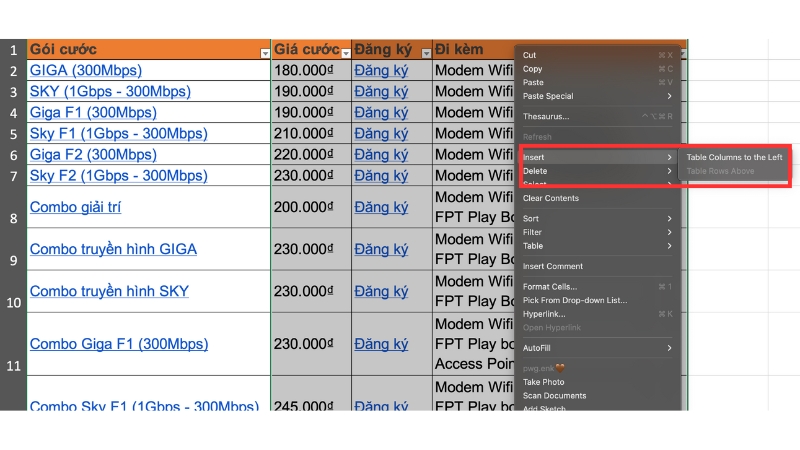Expand the Paste Special submenu

[x=597, y=96]
